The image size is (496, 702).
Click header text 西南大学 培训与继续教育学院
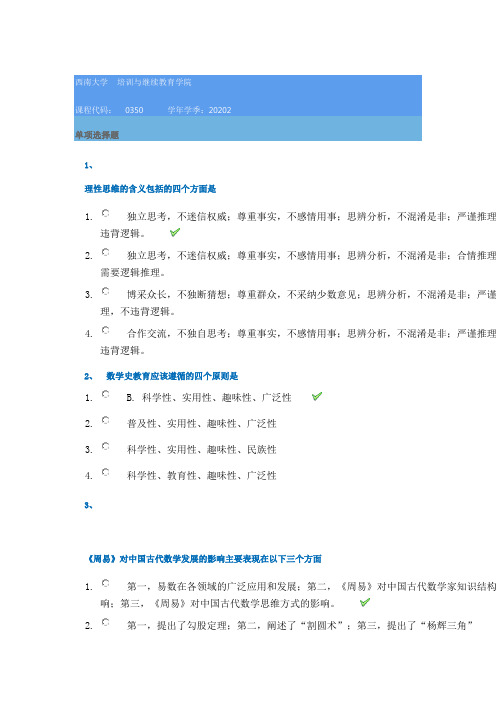pyautogui.click(x=133, y=82)
